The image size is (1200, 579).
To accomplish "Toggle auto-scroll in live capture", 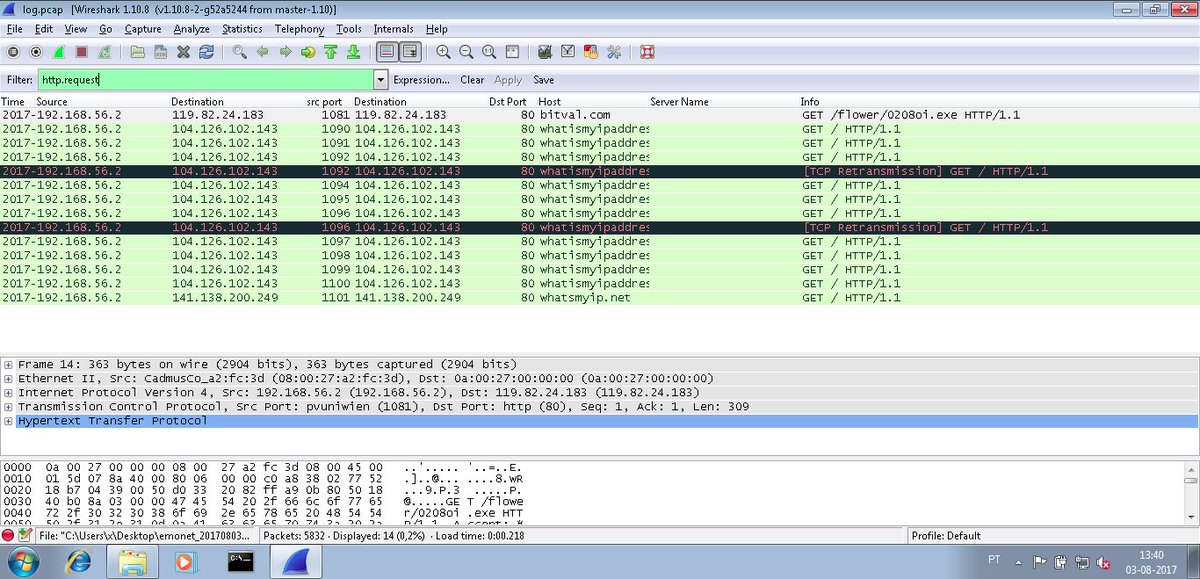I will pos(410,51).
